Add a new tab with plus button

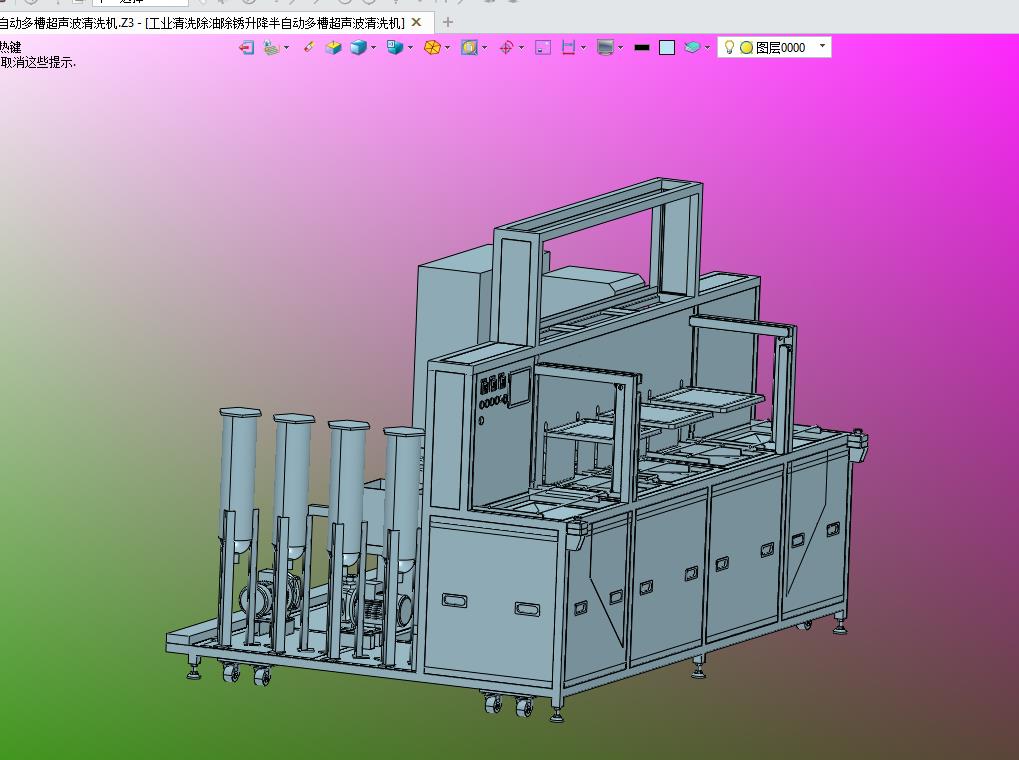[448, 23]
